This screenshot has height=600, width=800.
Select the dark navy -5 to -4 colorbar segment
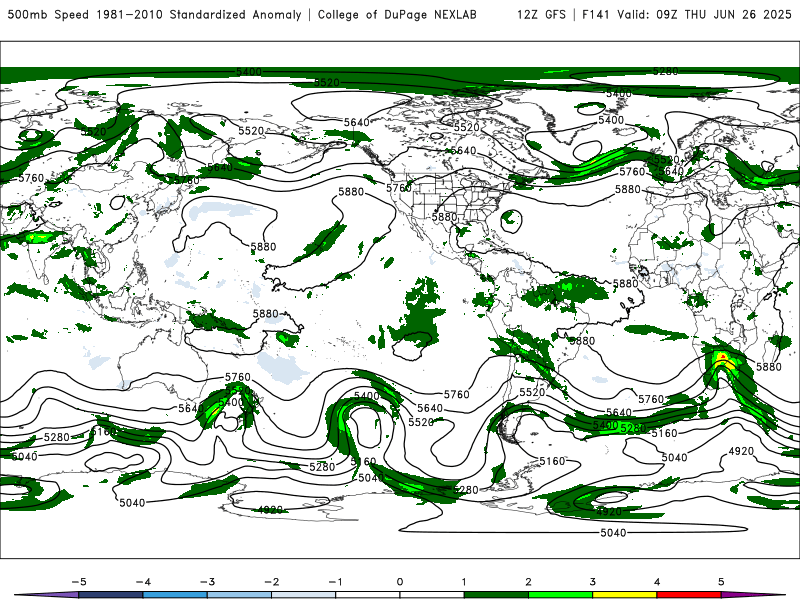[x=111, y=595]
